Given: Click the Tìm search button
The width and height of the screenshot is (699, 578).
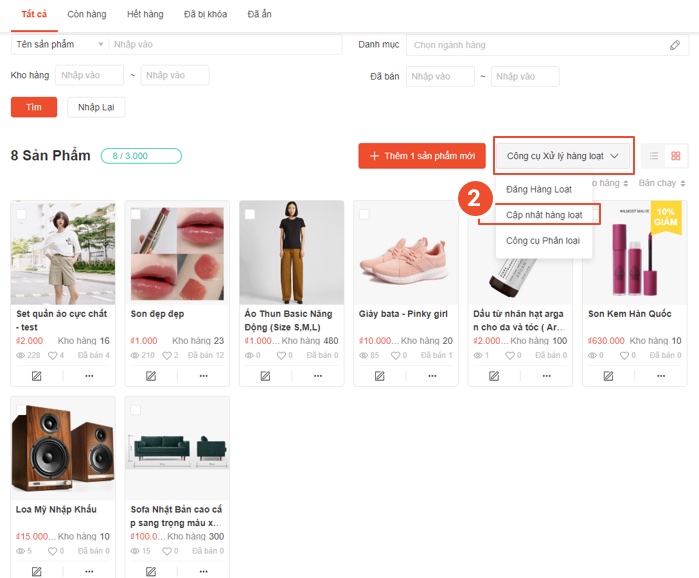Looking at the screenshot, I should pos(33,107).
